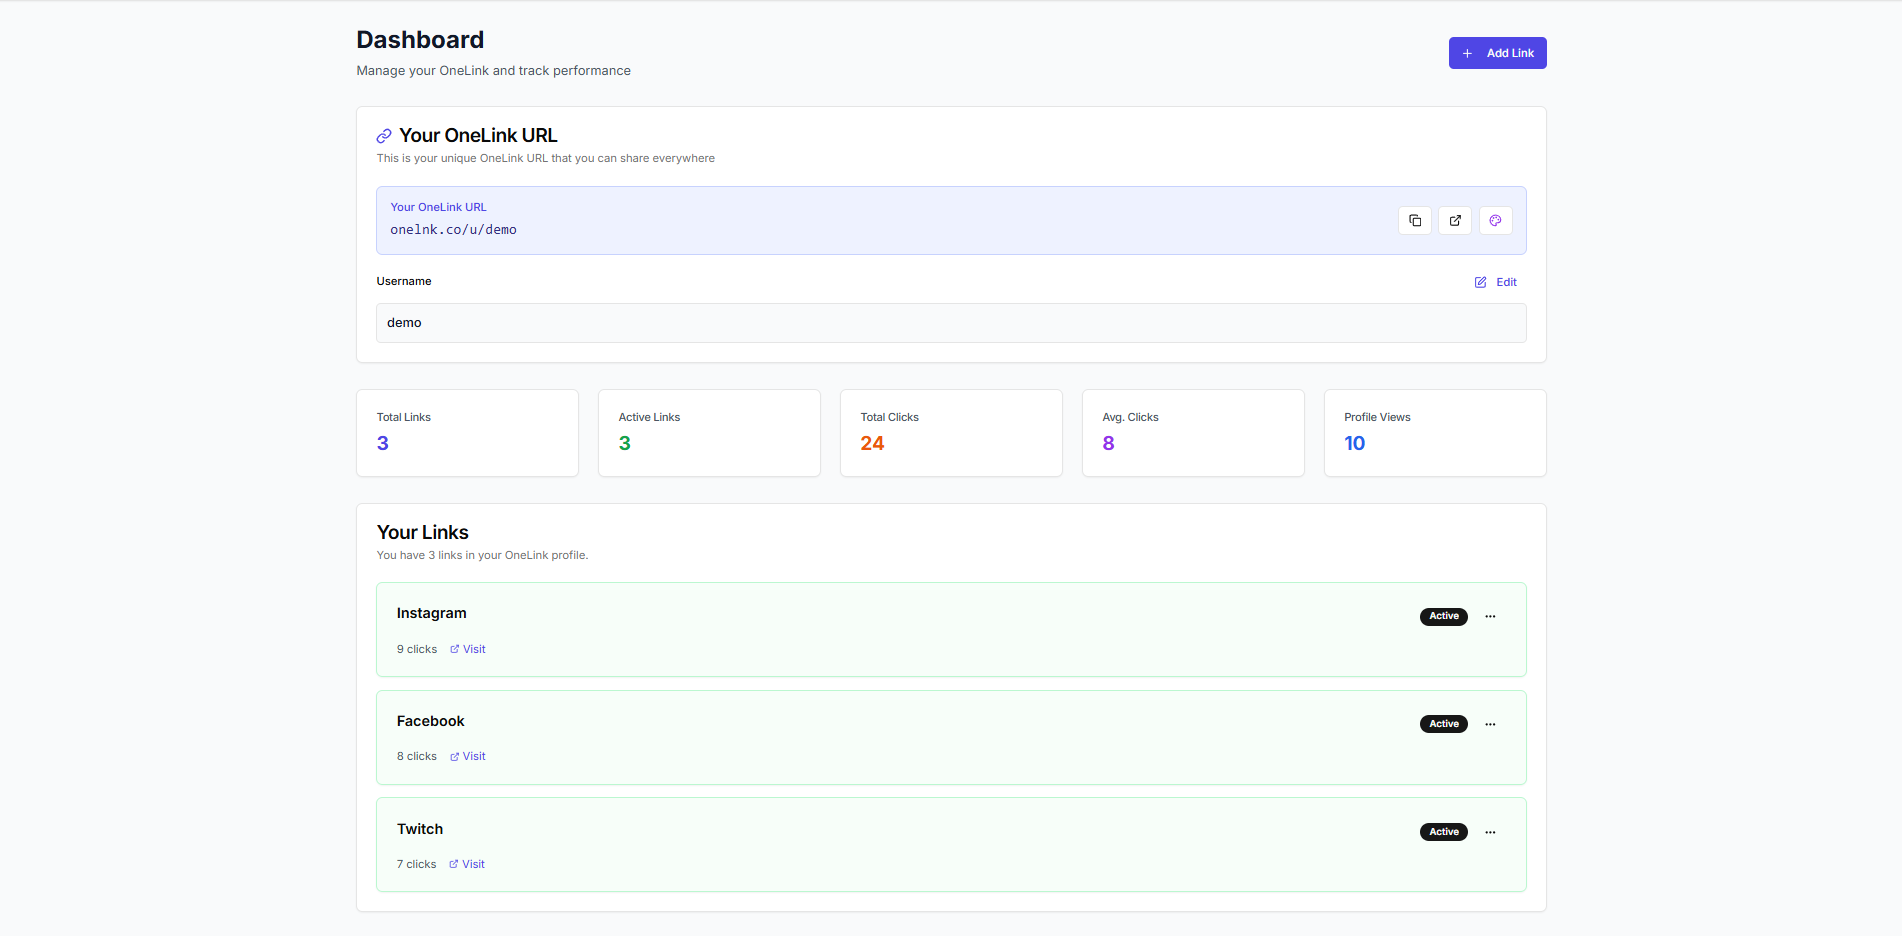Visit the Instagram link
Screen dimensions: 1902x936
(x=467, y=649)
